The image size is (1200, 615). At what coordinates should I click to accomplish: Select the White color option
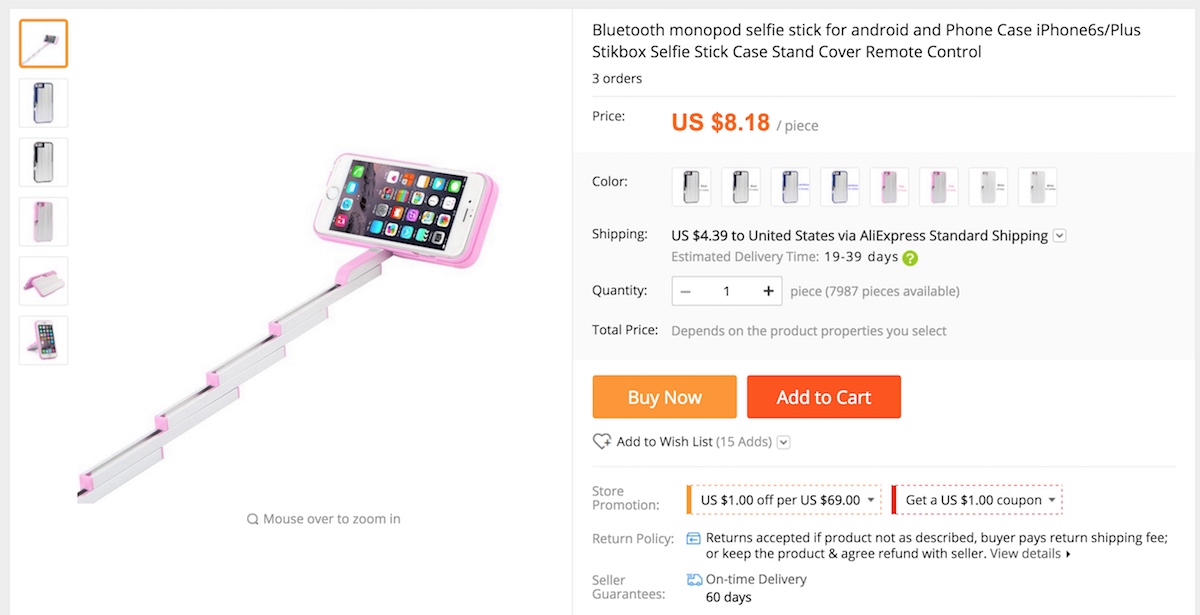pos(988,186)
